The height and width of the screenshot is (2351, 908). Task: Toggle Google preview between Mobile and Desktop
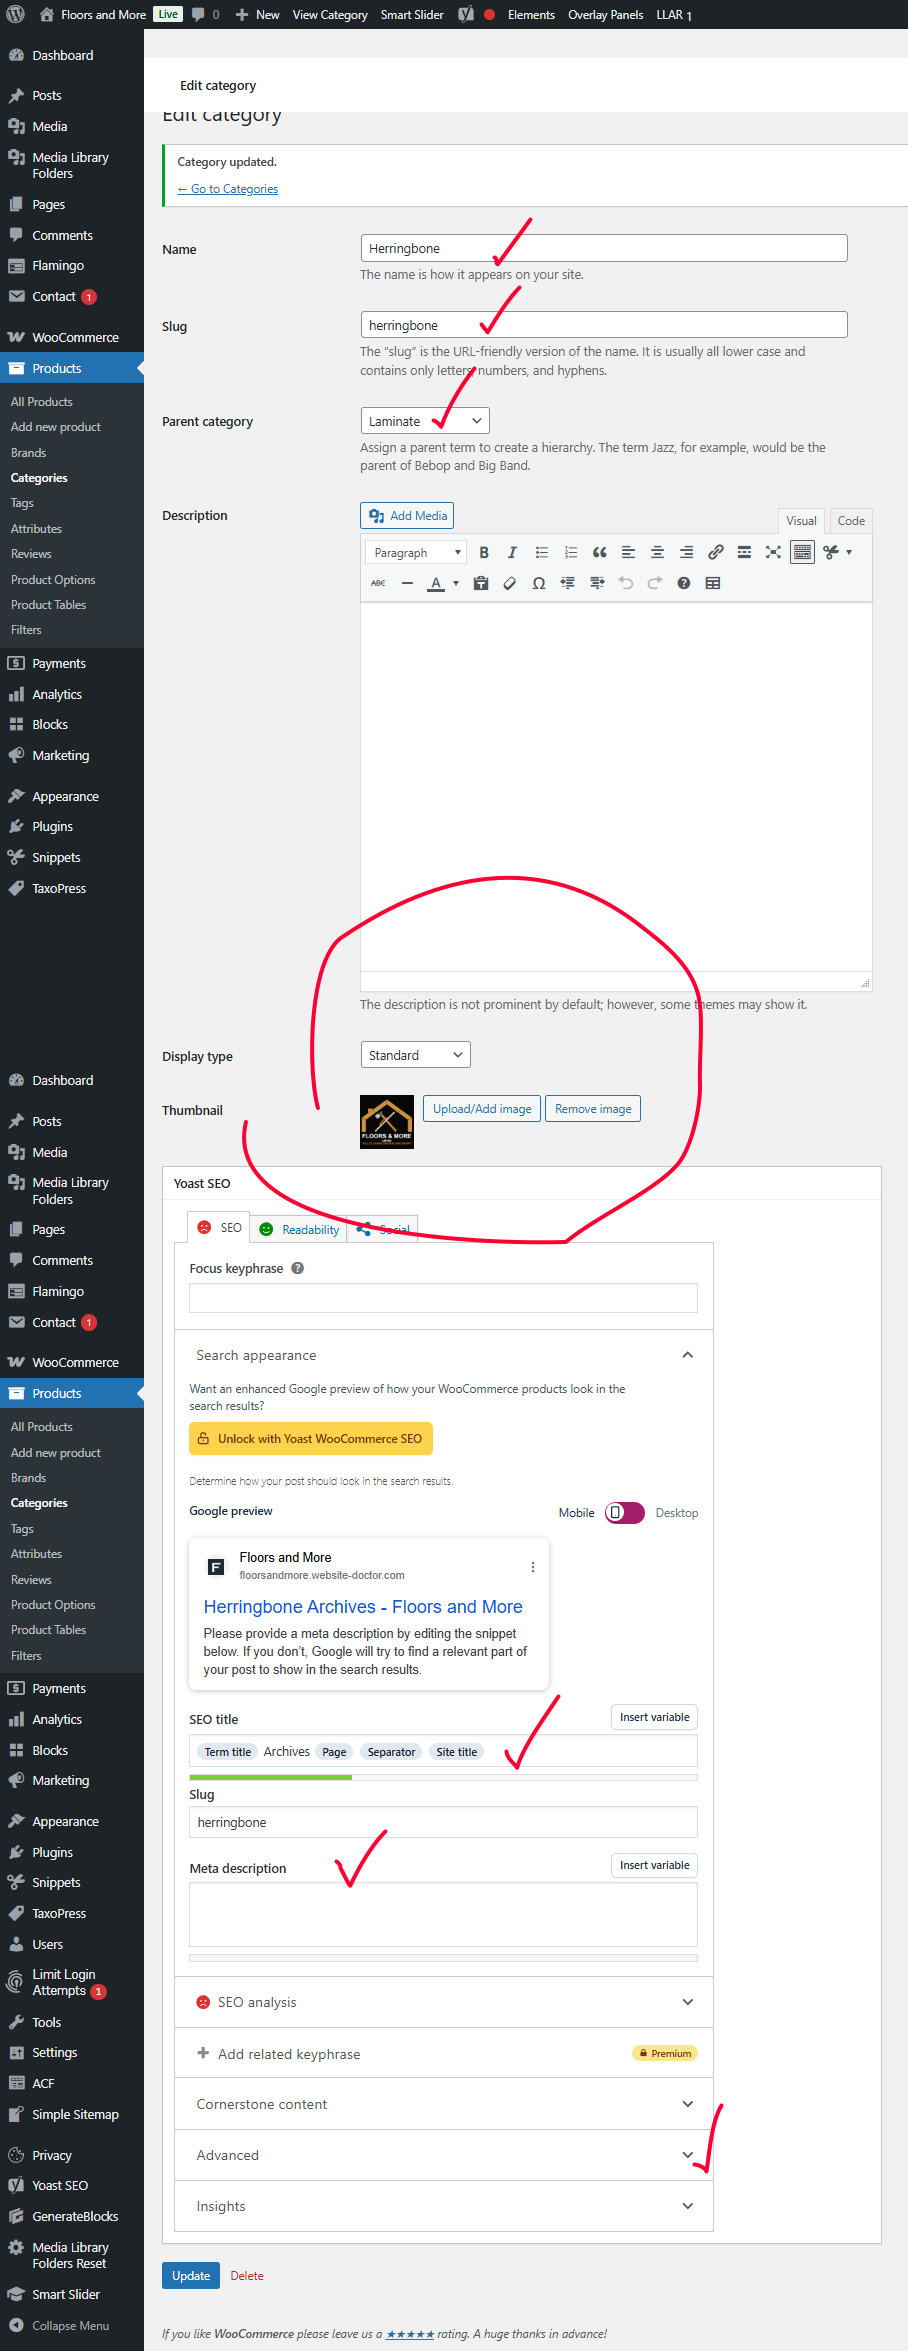tap(625, 1512)
